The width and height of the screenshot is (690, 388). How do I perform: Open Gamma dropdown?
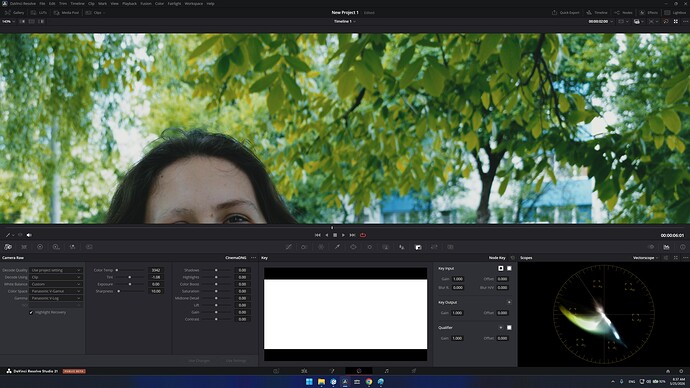tap(55, 298)
